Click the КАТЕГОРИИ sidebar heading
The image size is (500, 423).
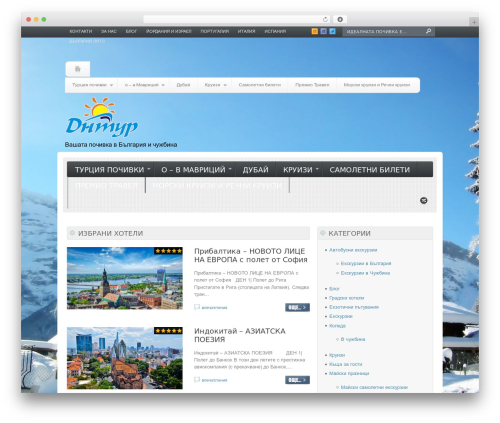tap(349, 233)
